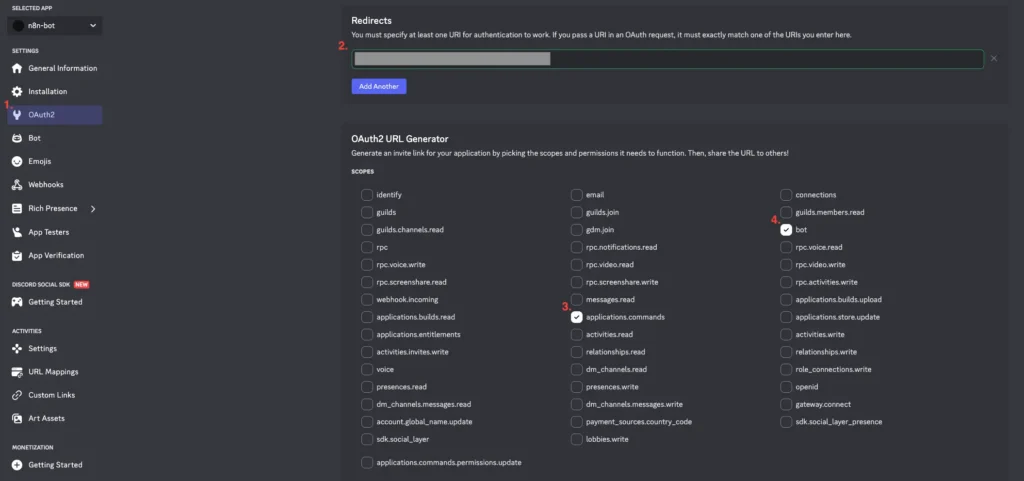1024x481 pixels.
Task: Click the General Information home icon
Action: [x=17, y=69]
